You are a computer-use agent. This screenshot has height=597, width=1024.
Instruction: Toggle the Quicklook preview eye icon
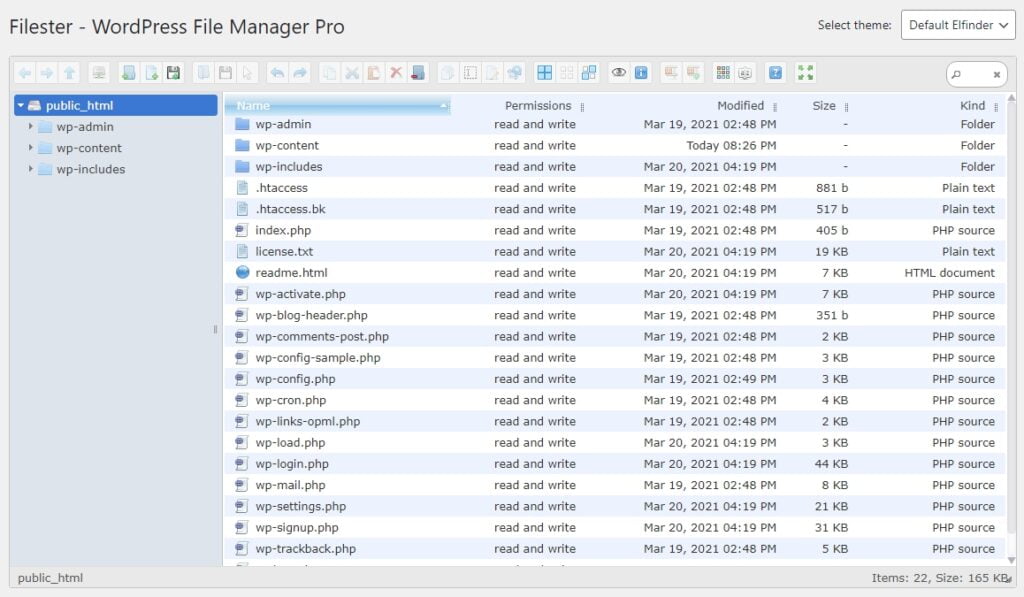[618, 73]
